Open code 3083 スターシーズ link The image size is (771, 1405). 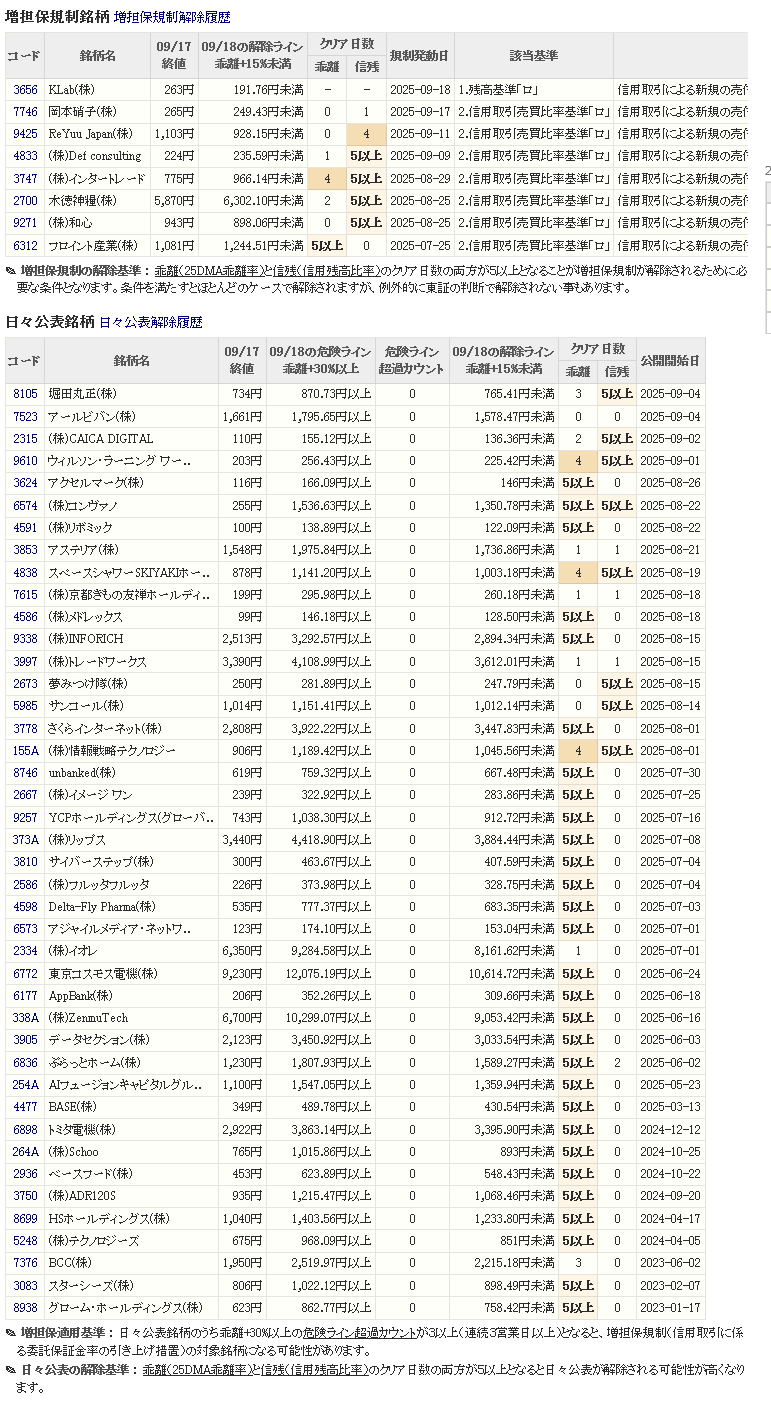coord(25,1284)
